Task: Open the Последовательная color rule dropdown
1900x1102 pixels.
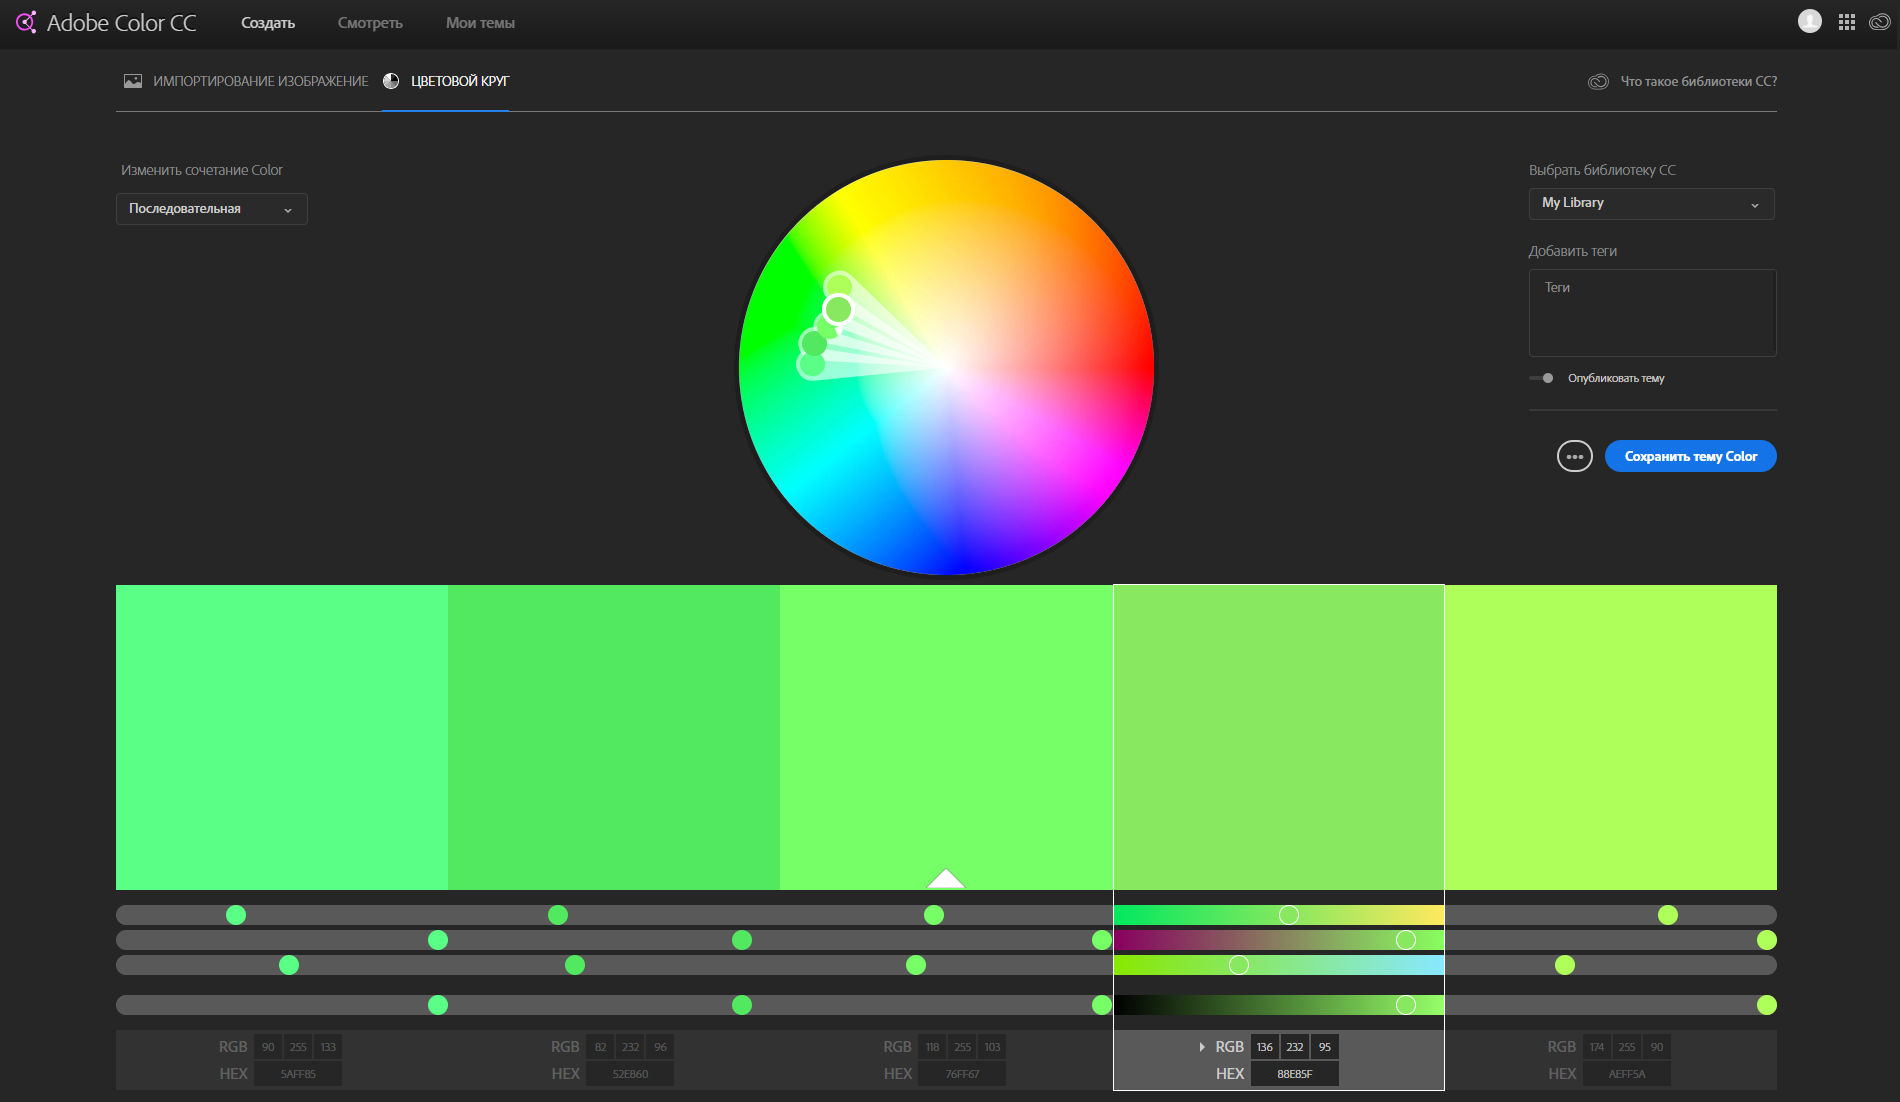Action: [x=211, y=209]
